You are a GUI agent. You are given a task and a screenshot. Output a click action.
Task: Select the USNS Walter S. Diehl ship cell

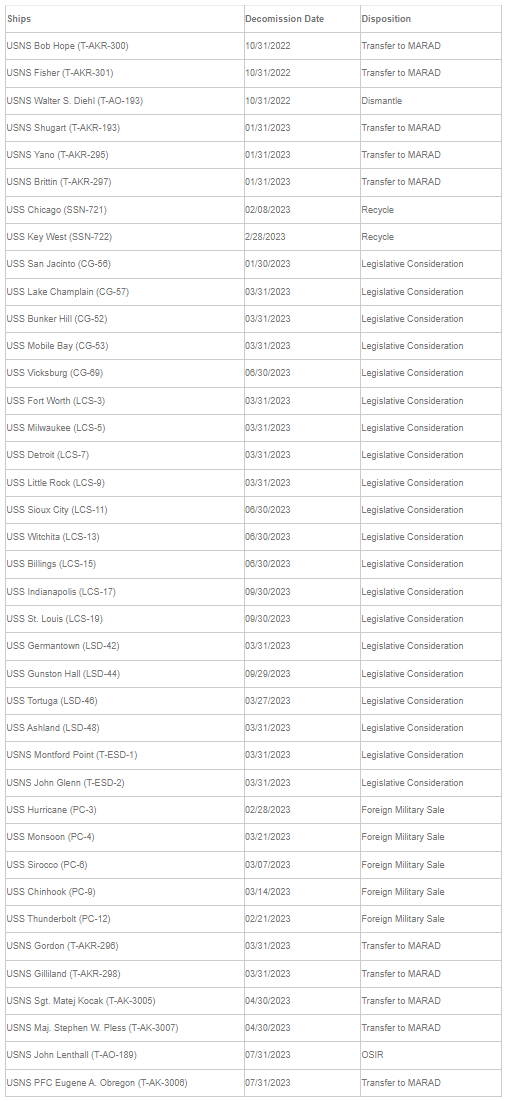click(124, 101)
